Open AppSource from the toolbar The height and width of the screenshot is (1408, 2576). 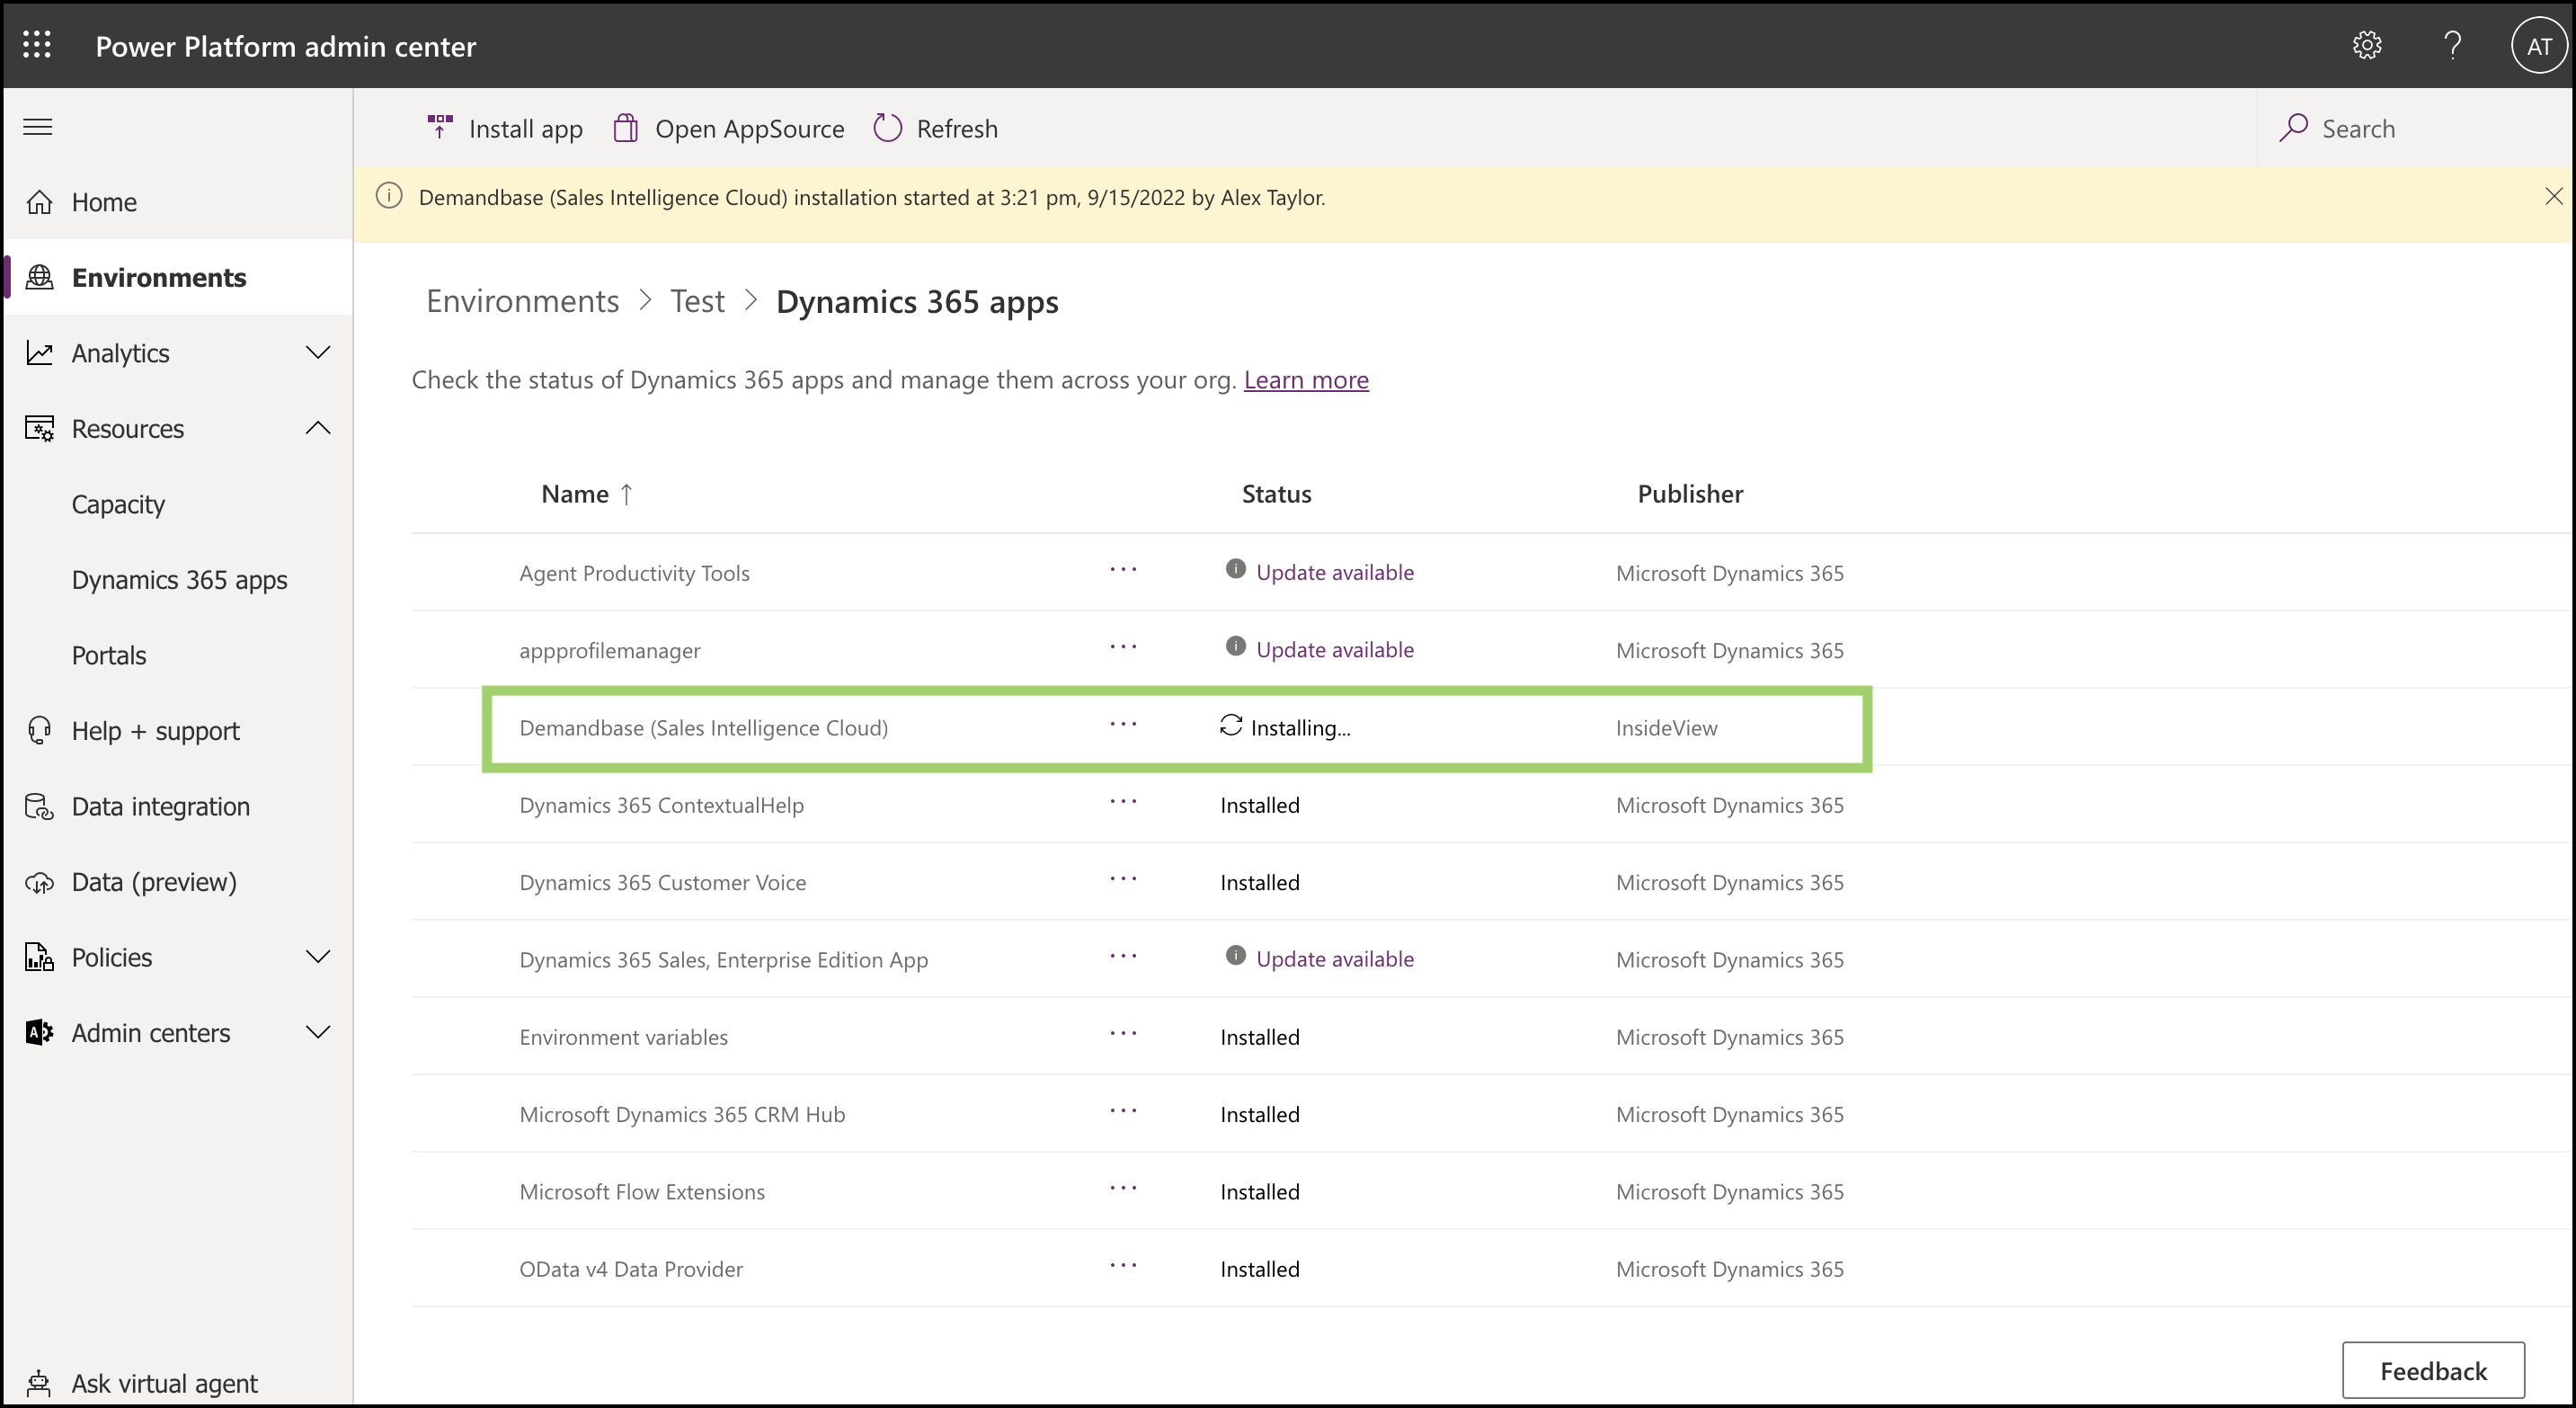(729, 128)
